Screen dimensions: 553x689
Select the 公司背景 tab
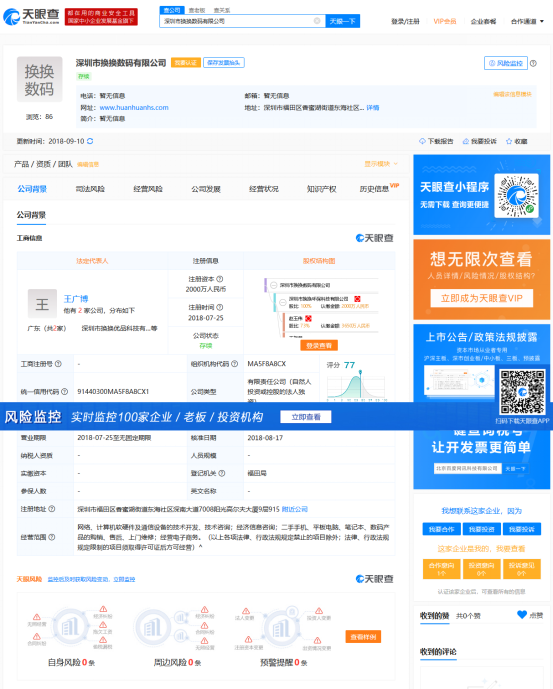[x=32, y=189]
